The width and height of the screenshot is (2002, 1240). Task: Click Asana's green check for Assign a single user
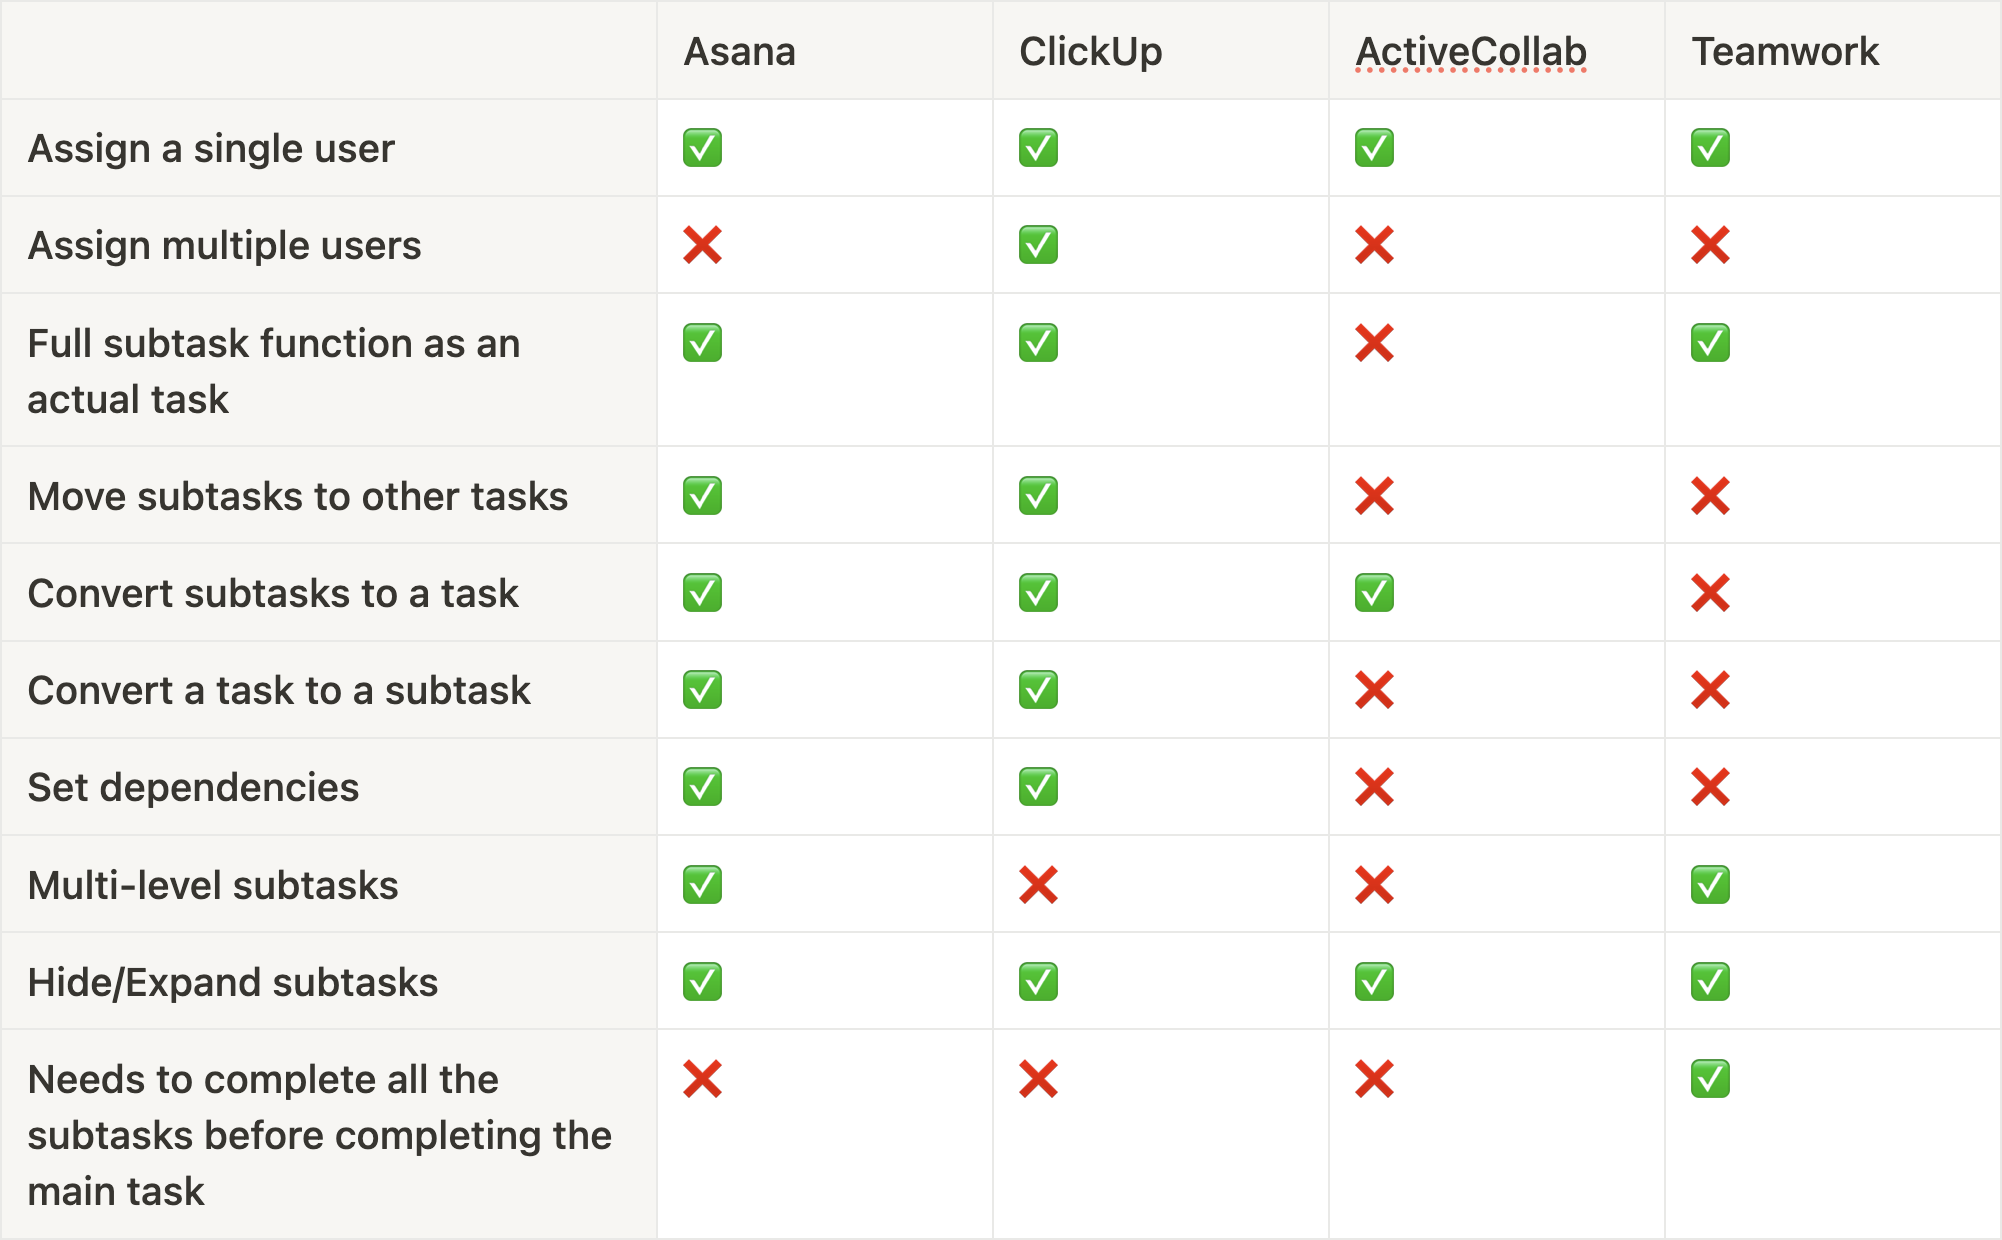pos(702,148)
